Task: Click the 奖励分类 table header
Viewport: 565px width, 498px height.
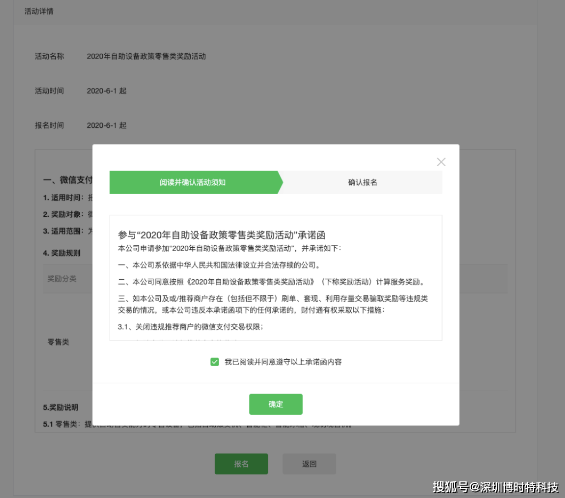Action: [x=62, y=279]
